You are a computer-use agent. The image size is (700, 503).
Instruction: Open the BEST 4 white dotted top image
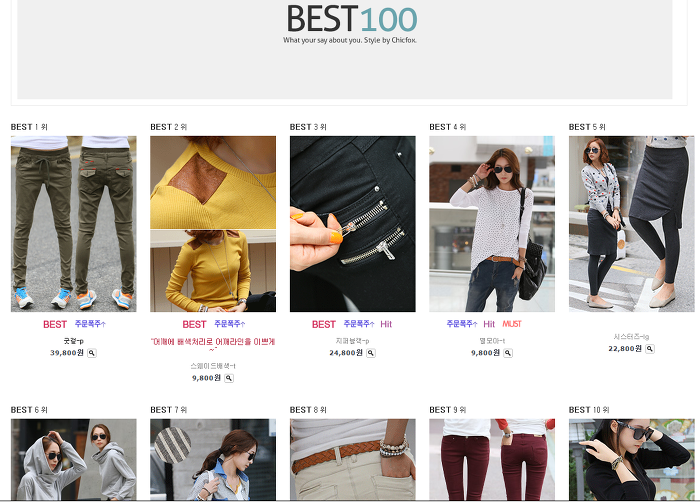[492, 224]
